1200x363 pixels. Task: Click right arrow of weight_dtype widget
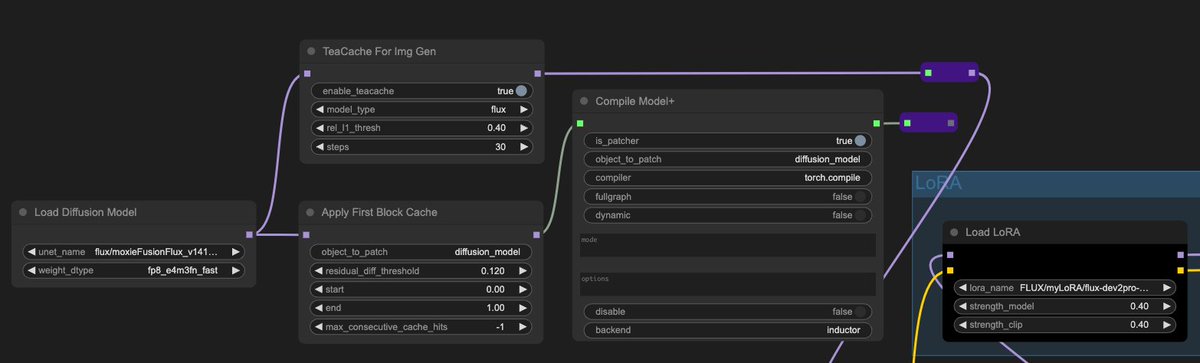pos(236,270)
